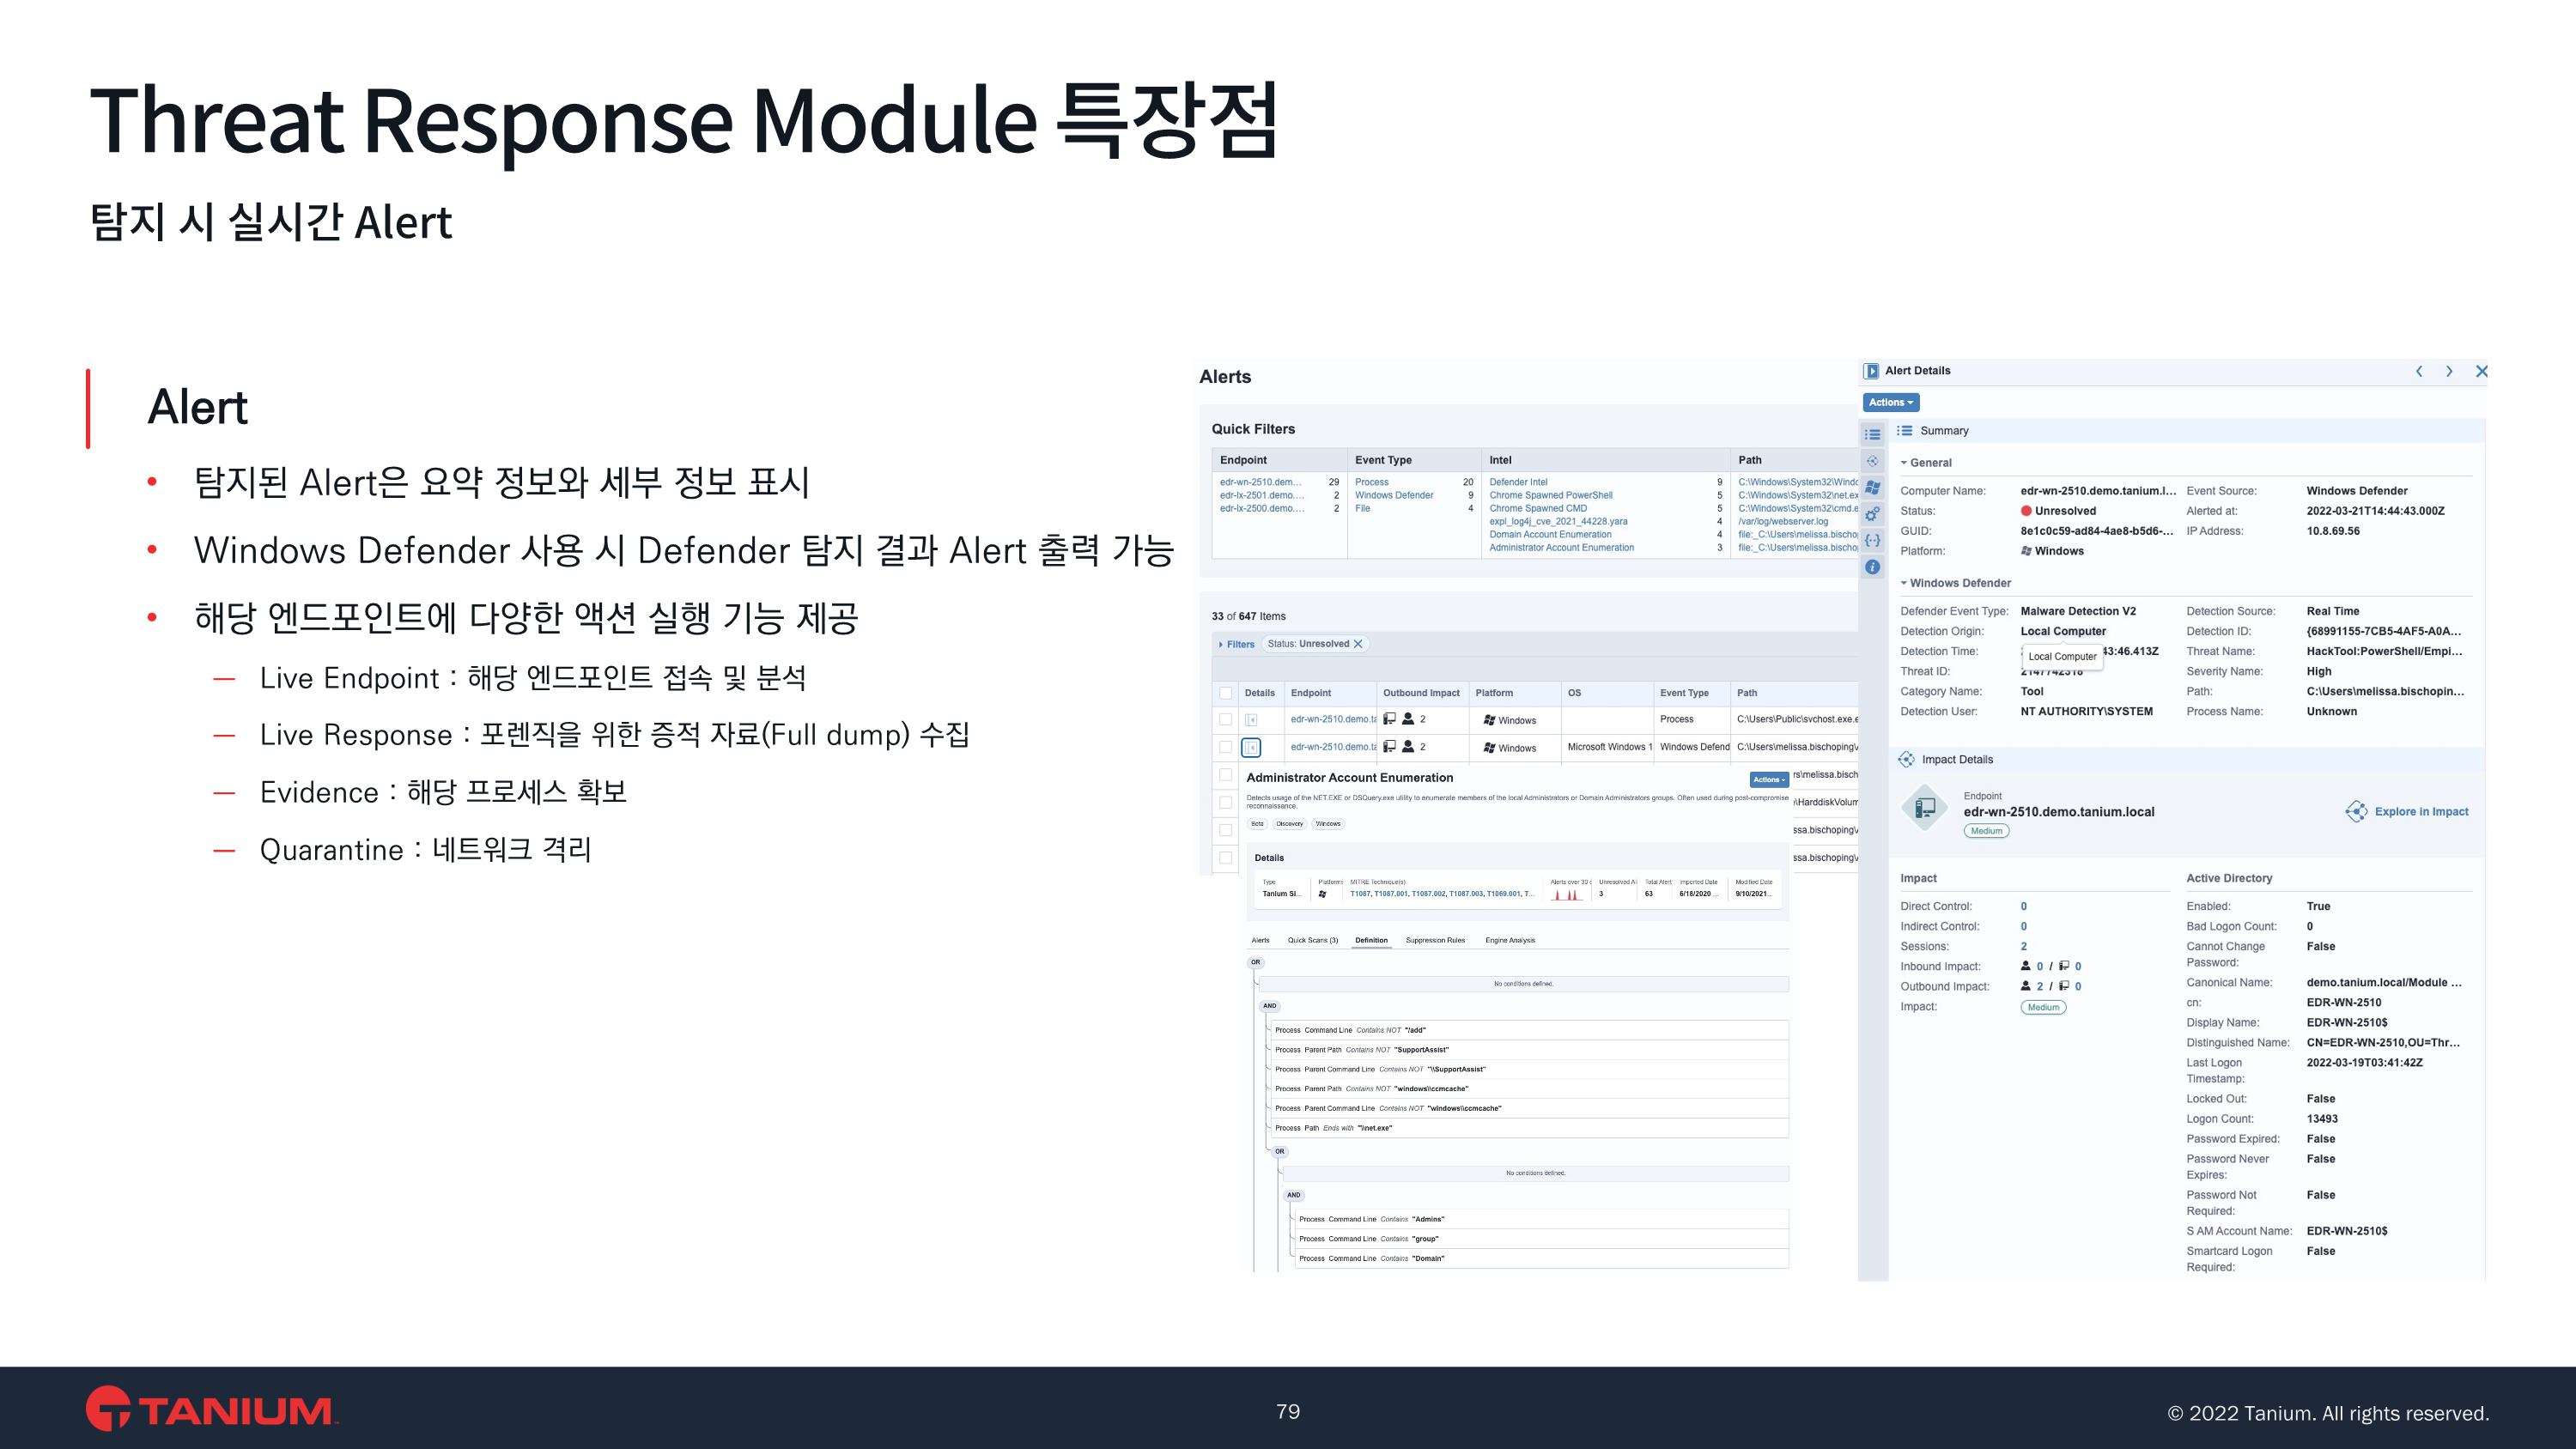Click the Windows Defender sidebar icon
This screenshot has width=2576, height=1449.
[1873, 488]
